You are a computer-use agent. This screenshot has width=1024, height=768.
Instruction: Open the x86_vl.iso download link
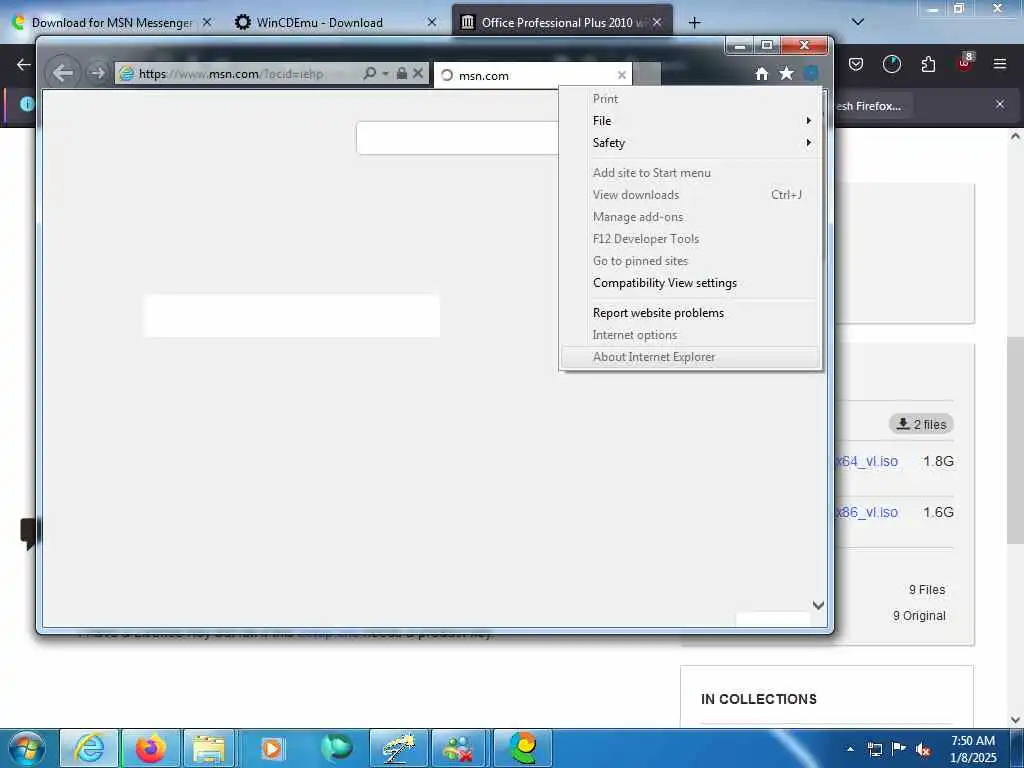[x=867, y=513]
